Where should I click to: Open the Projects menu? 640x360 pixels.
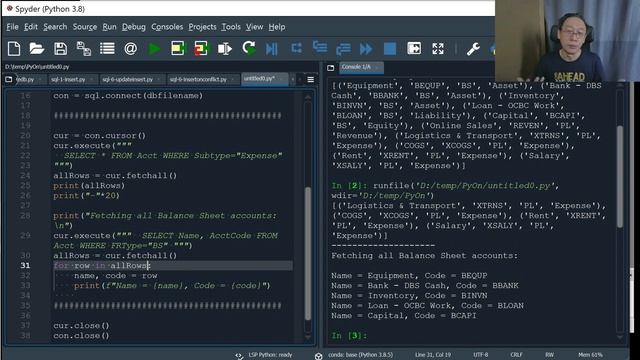click(x=202, y=27)
